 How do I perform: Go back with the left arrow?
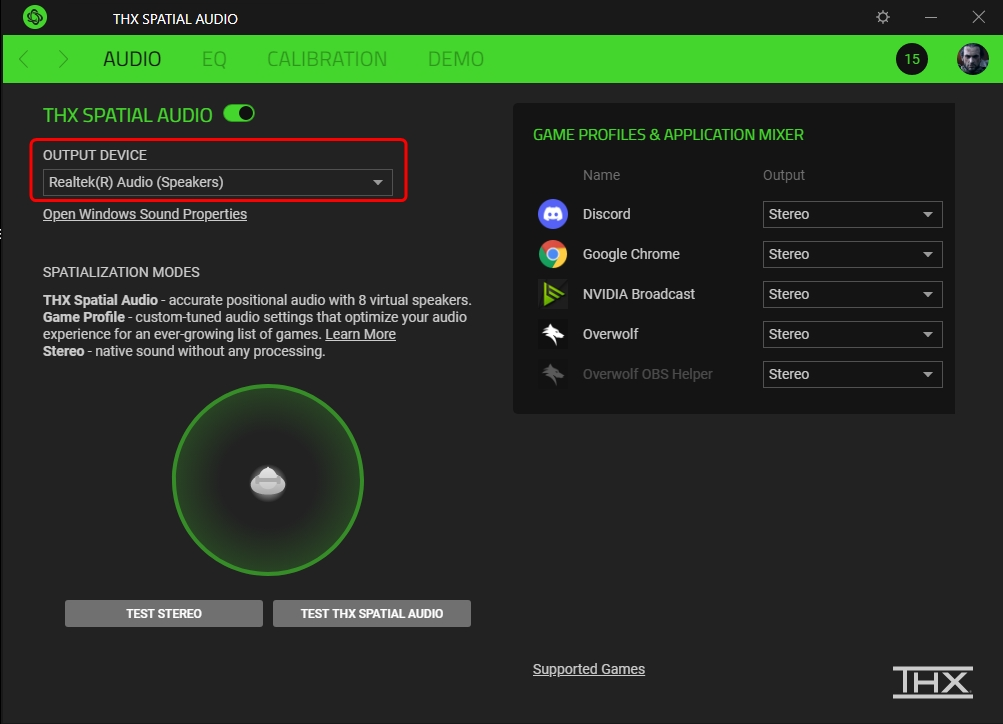24,59
